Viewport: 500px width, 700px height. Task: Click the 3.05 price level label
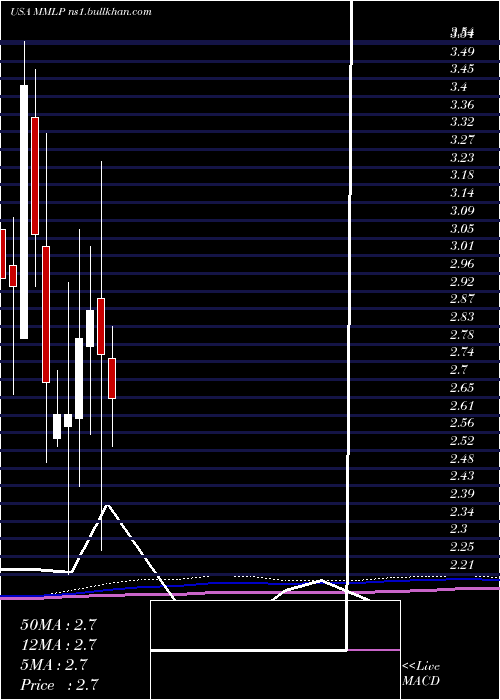pyautogui.click(x=462, y=229)
